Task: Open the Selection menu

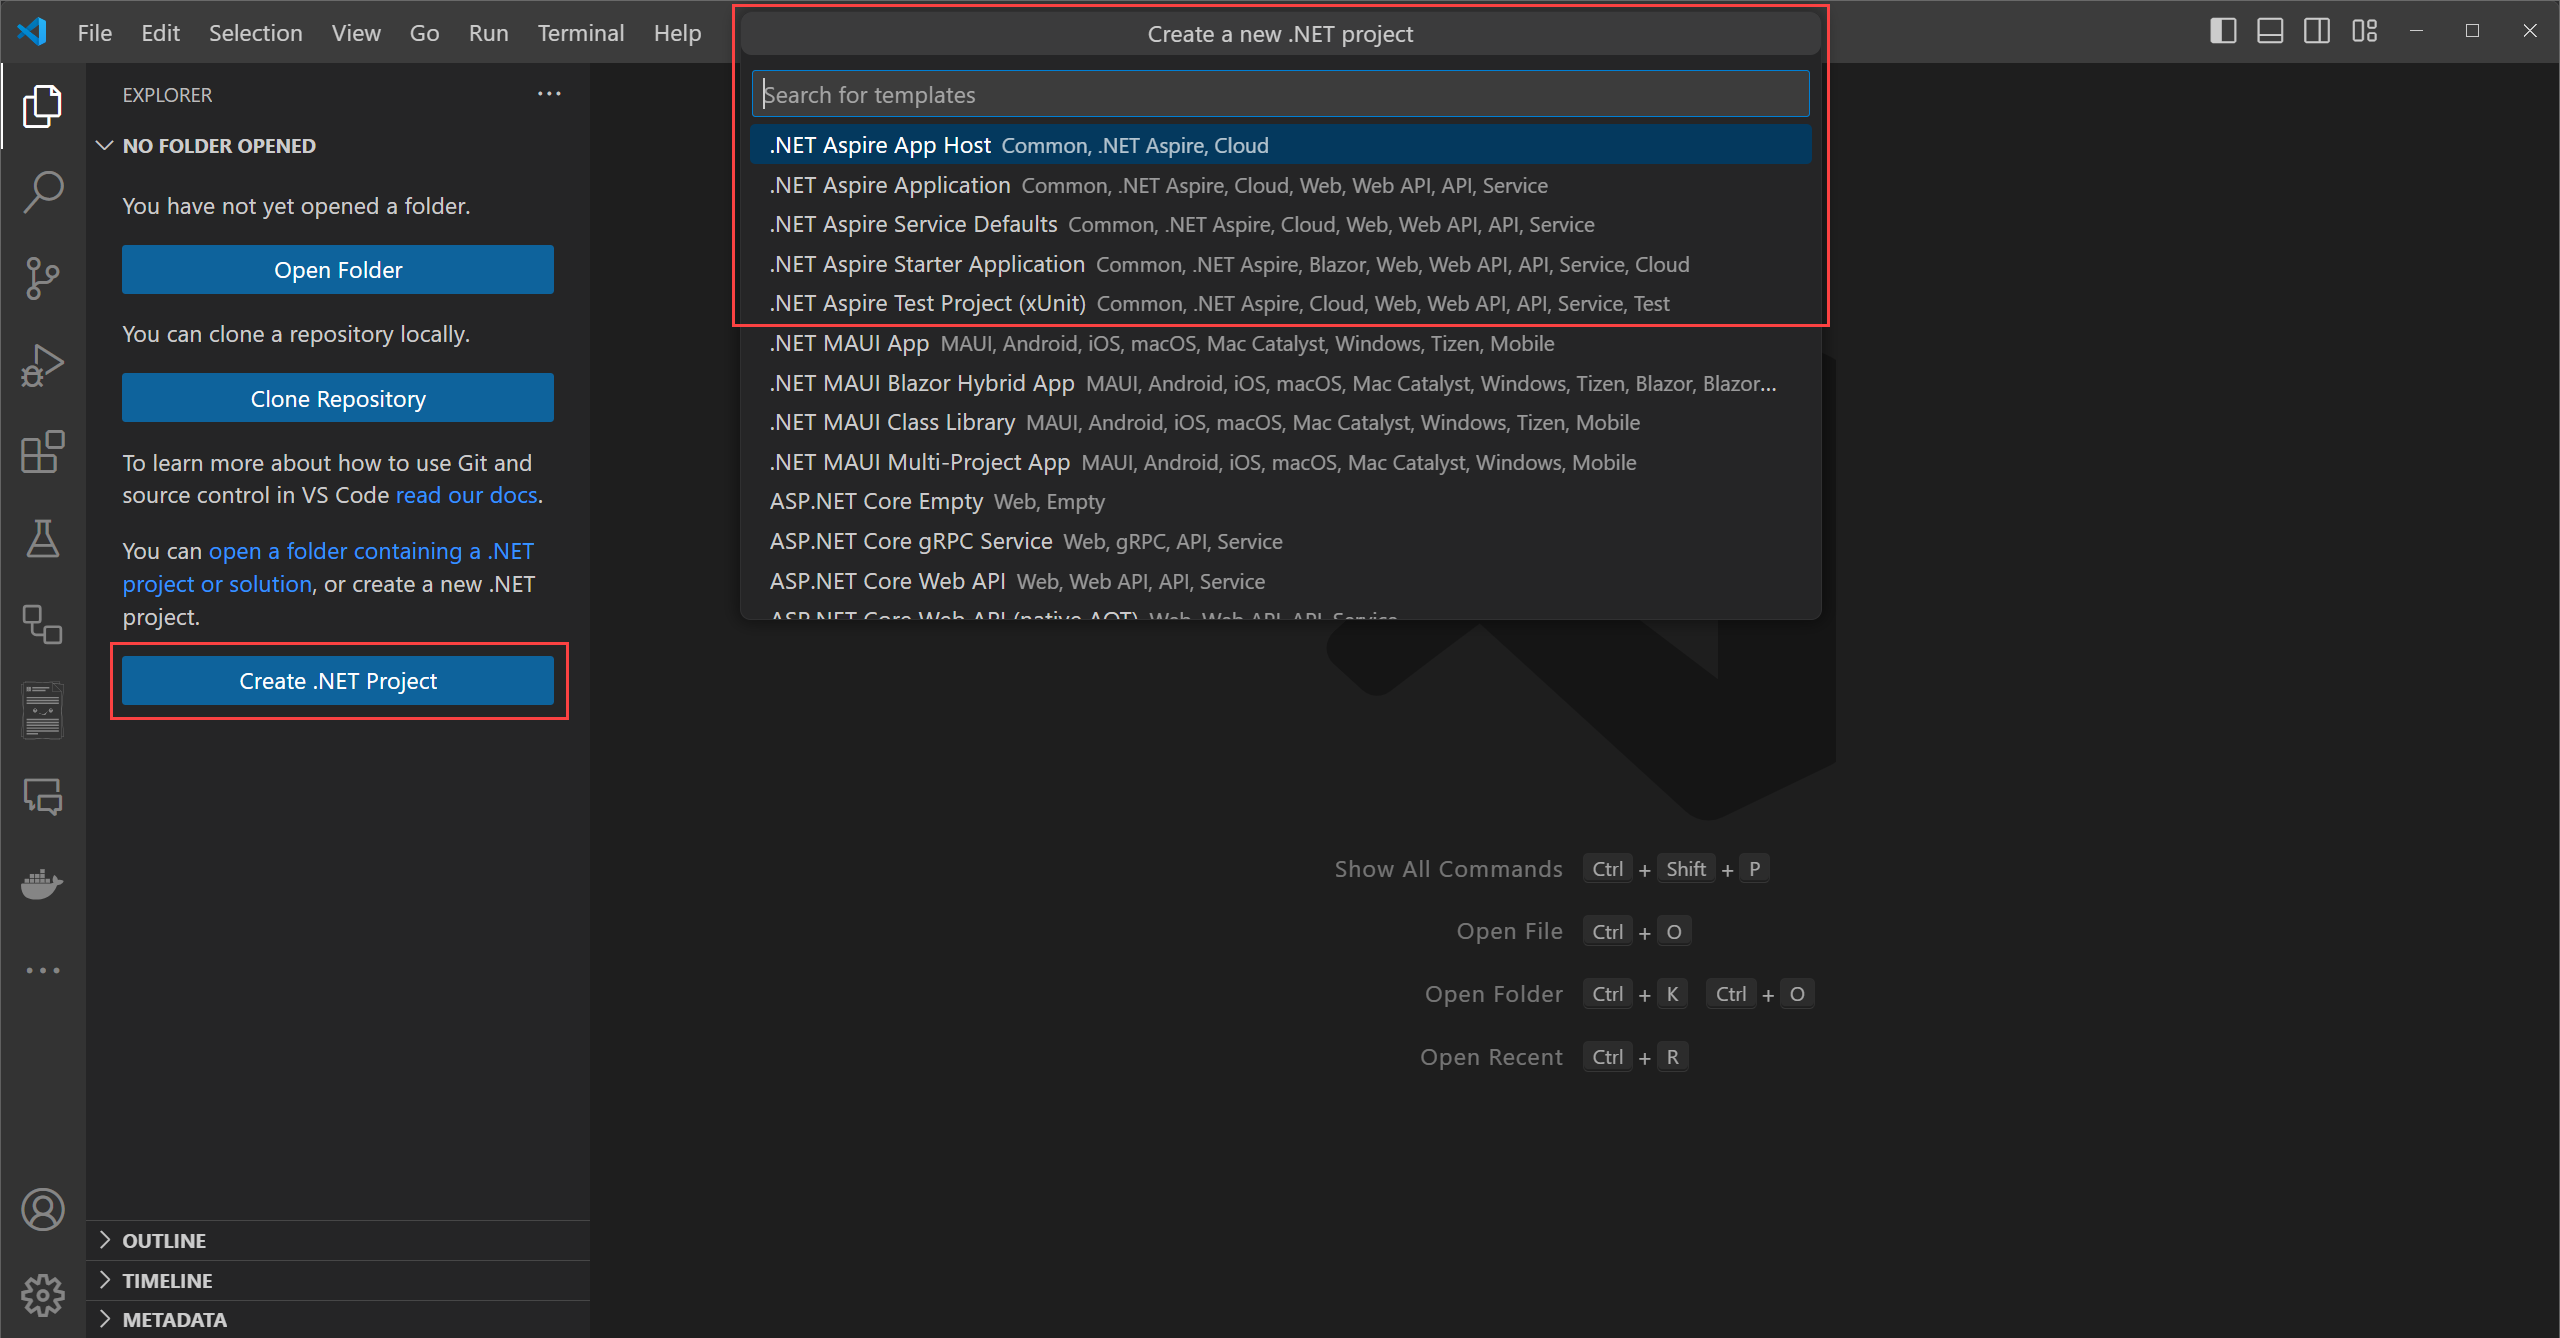Action: (255, 33)
